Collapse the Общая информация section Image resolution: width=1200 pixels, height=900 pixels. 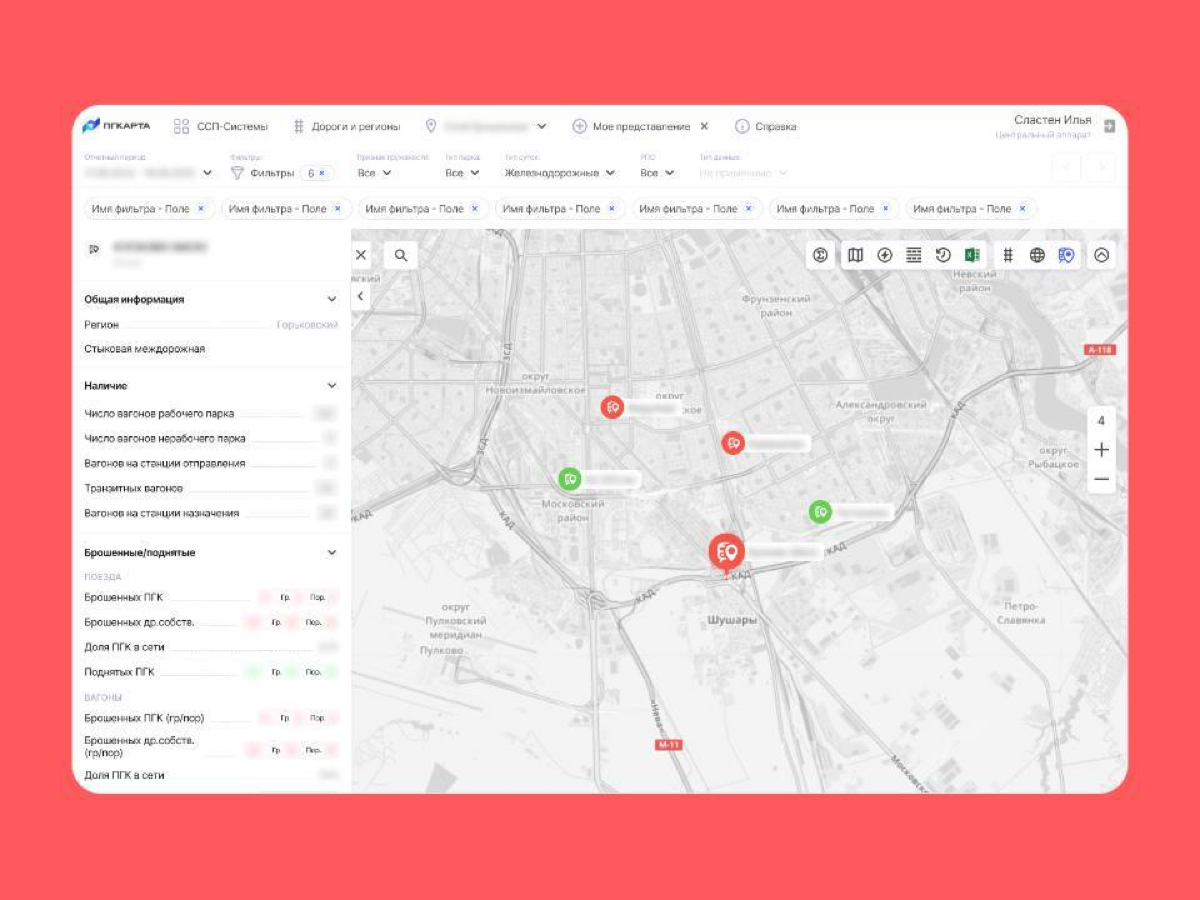point(332,299)
